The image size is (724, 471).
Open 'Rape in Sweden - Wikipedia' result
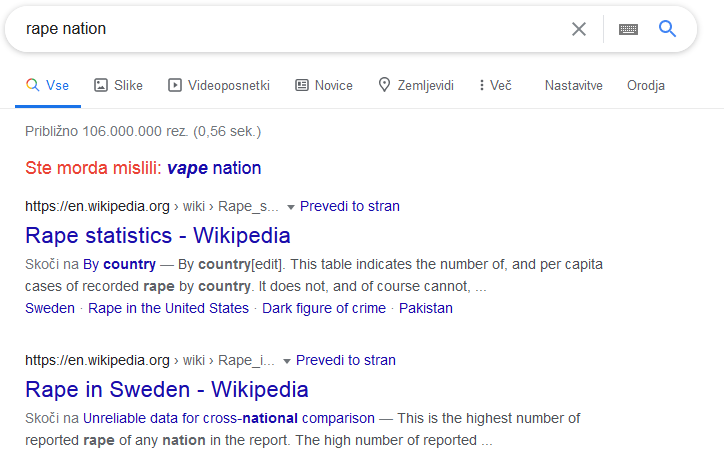pos(167,389)
